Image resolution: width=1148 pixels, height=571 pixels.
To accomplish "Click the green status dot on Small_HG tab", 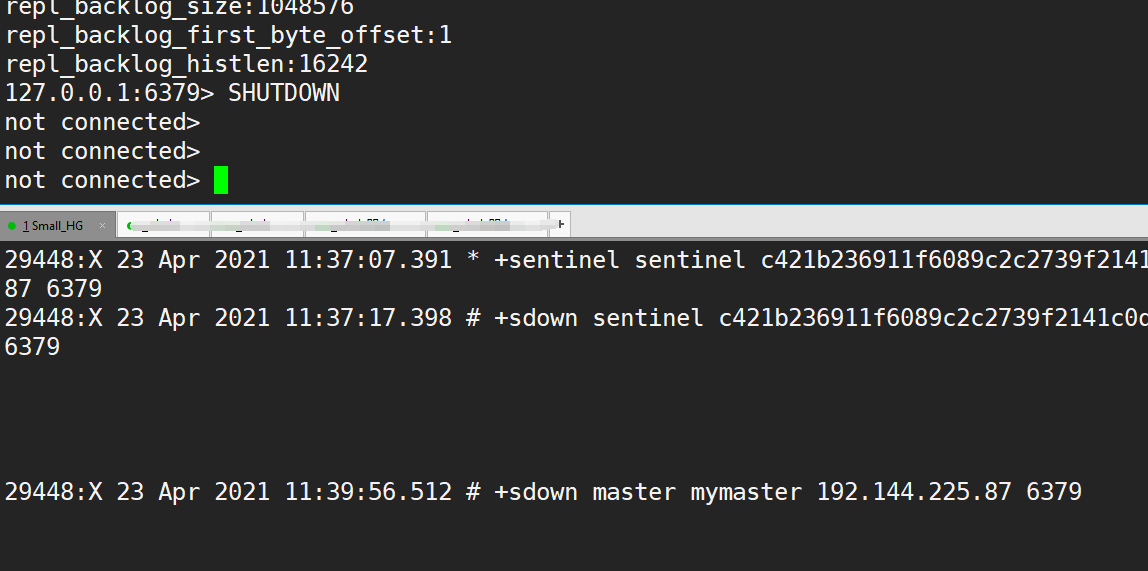I will (12, 225).
